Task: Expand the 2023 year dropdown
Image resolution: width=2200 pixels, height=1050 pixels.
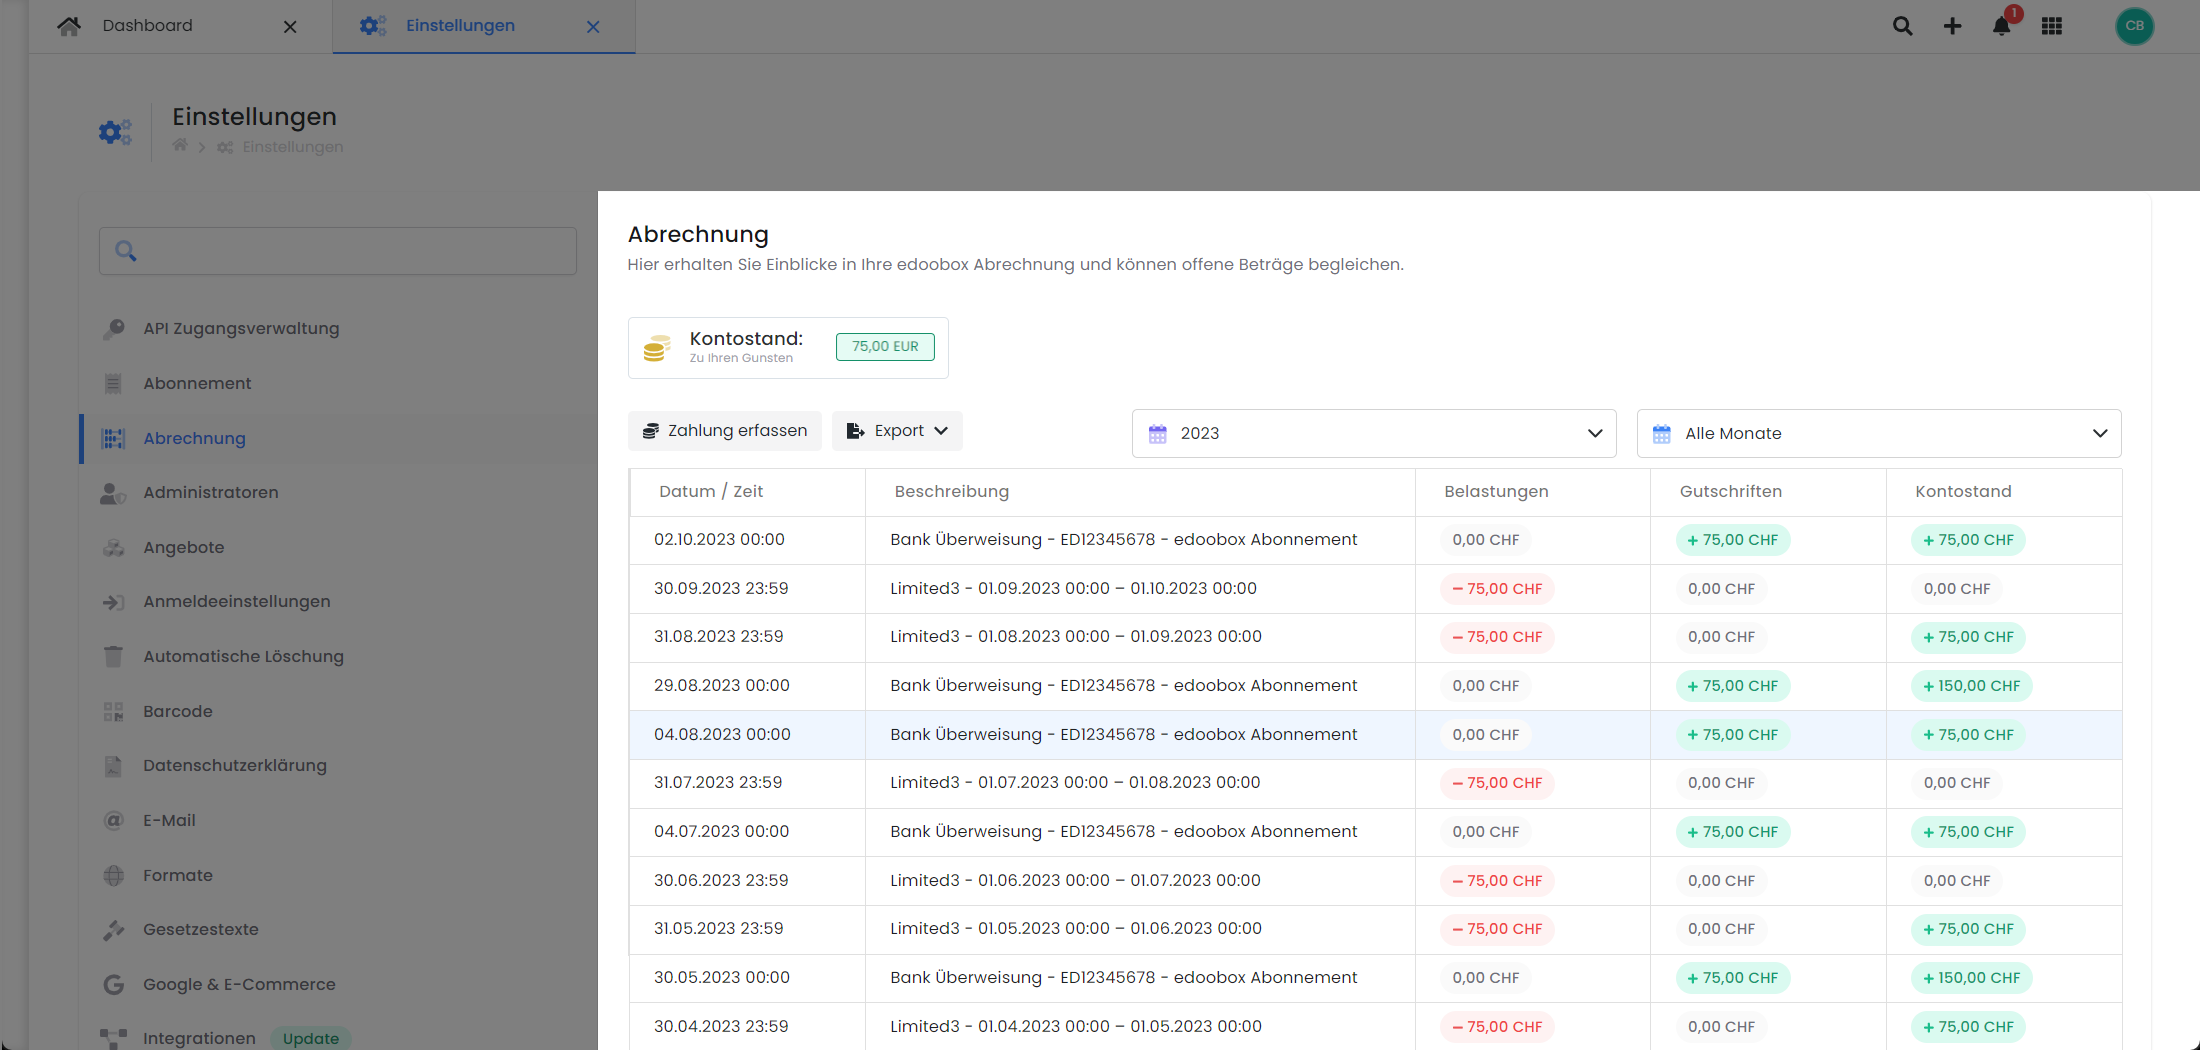Action: (x=1373, y=433)
